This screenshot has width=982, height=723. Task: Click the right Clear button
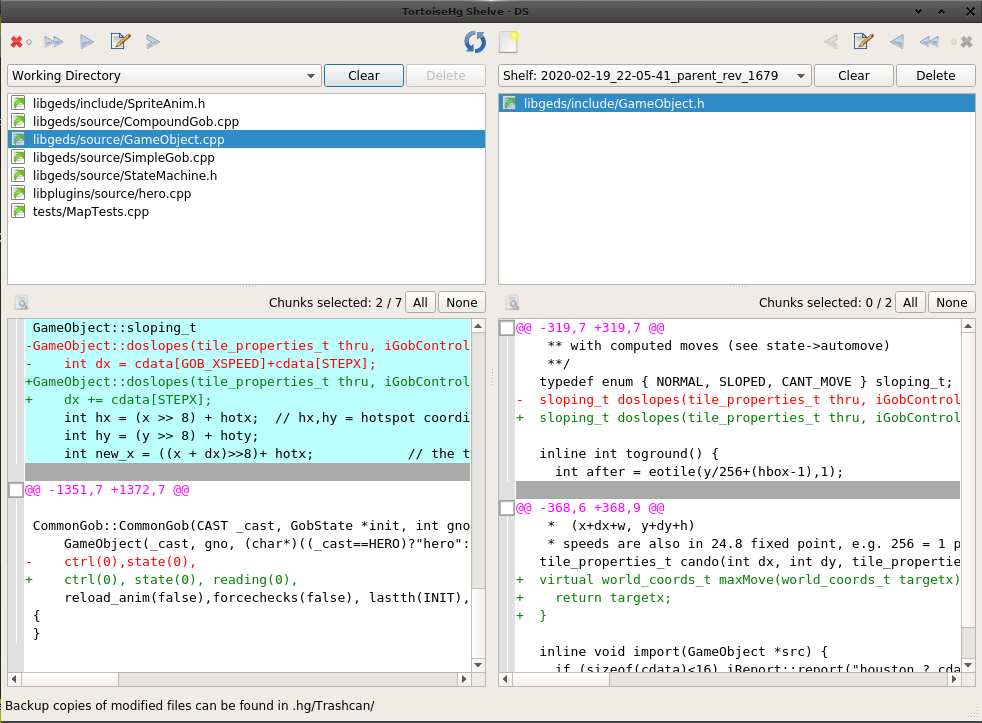click(x=854, y=76)
